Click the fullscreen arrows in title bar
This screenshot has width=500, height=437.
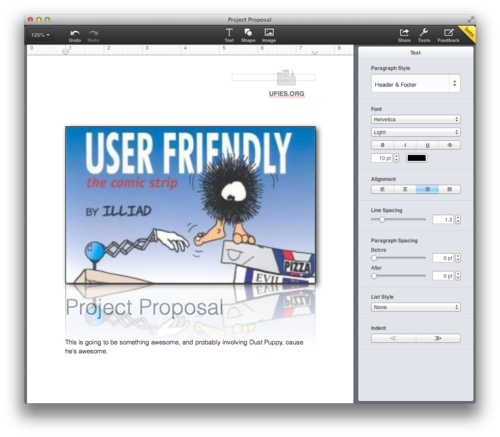tap(470, 20)
